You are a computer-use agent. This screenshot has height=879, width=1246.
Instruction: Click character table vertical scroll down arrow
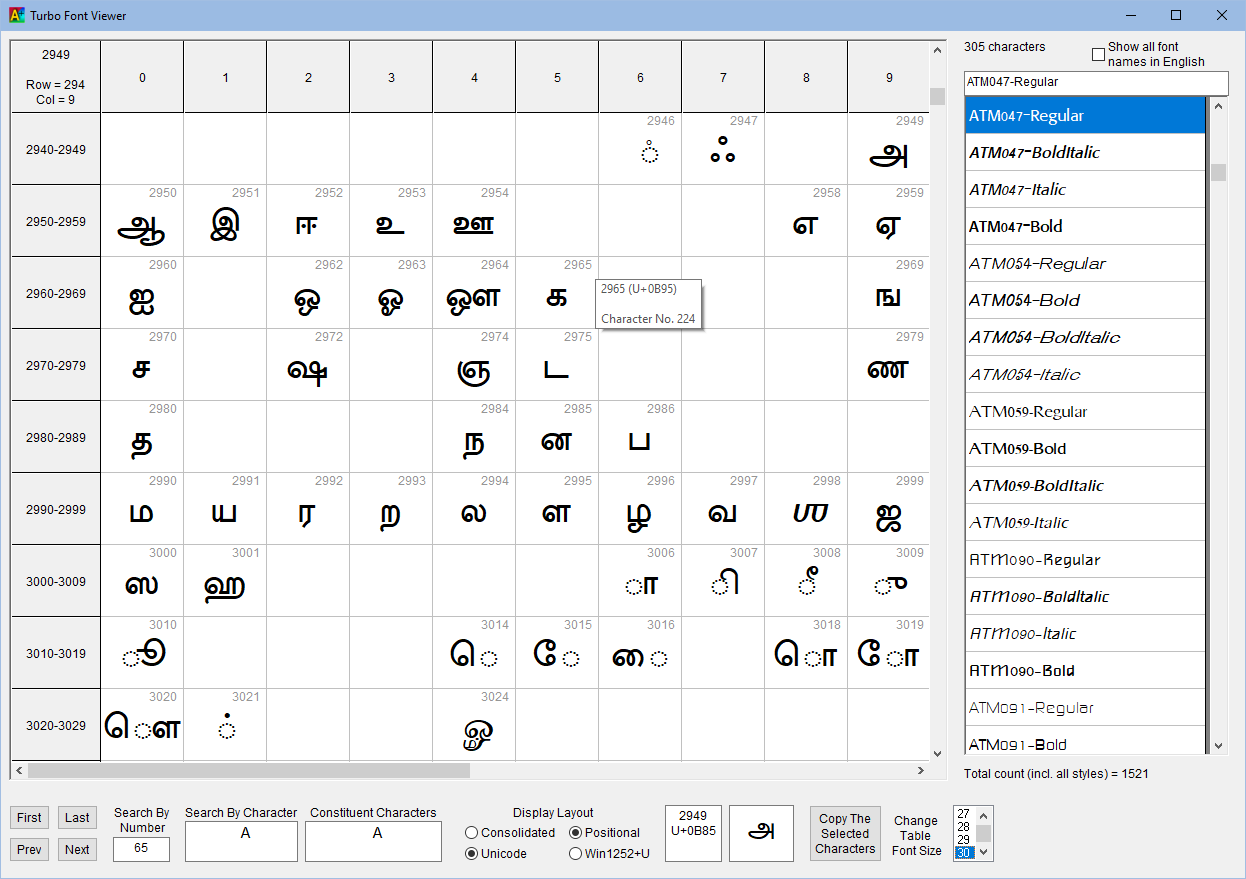937,754
